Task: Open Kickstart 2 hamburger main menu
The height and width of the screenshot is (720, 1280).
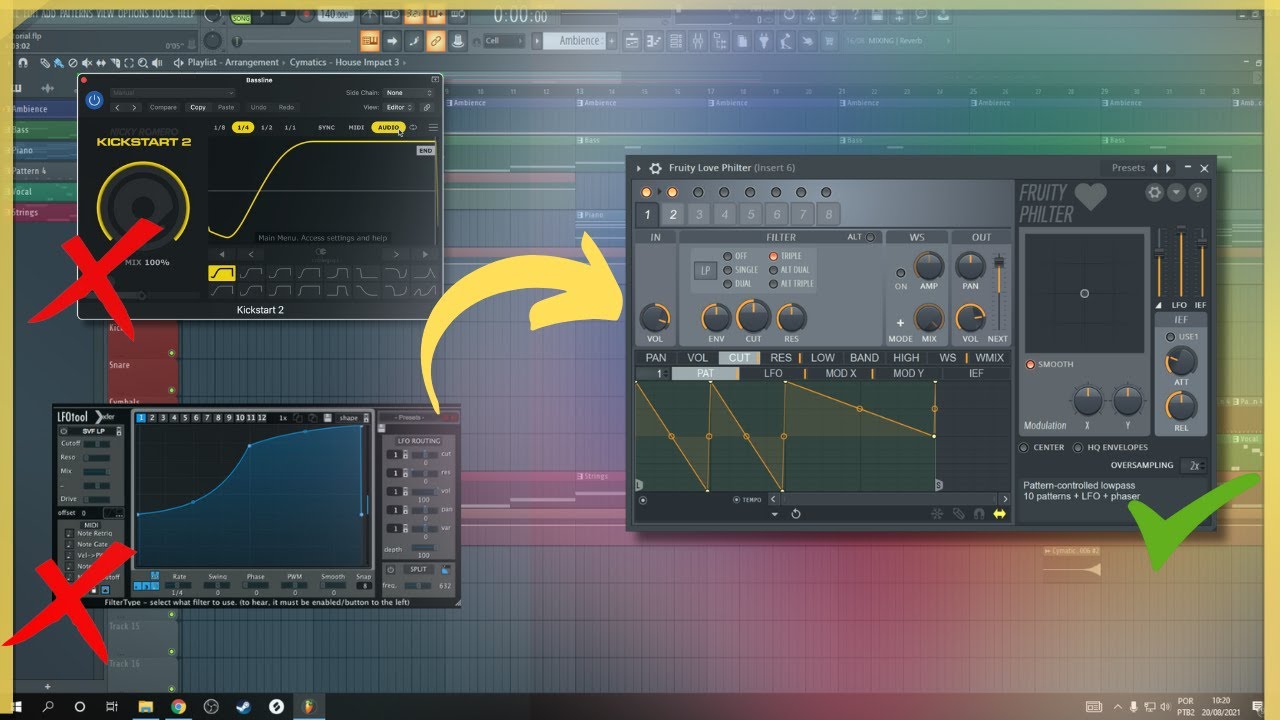Action: click(433, 128)
